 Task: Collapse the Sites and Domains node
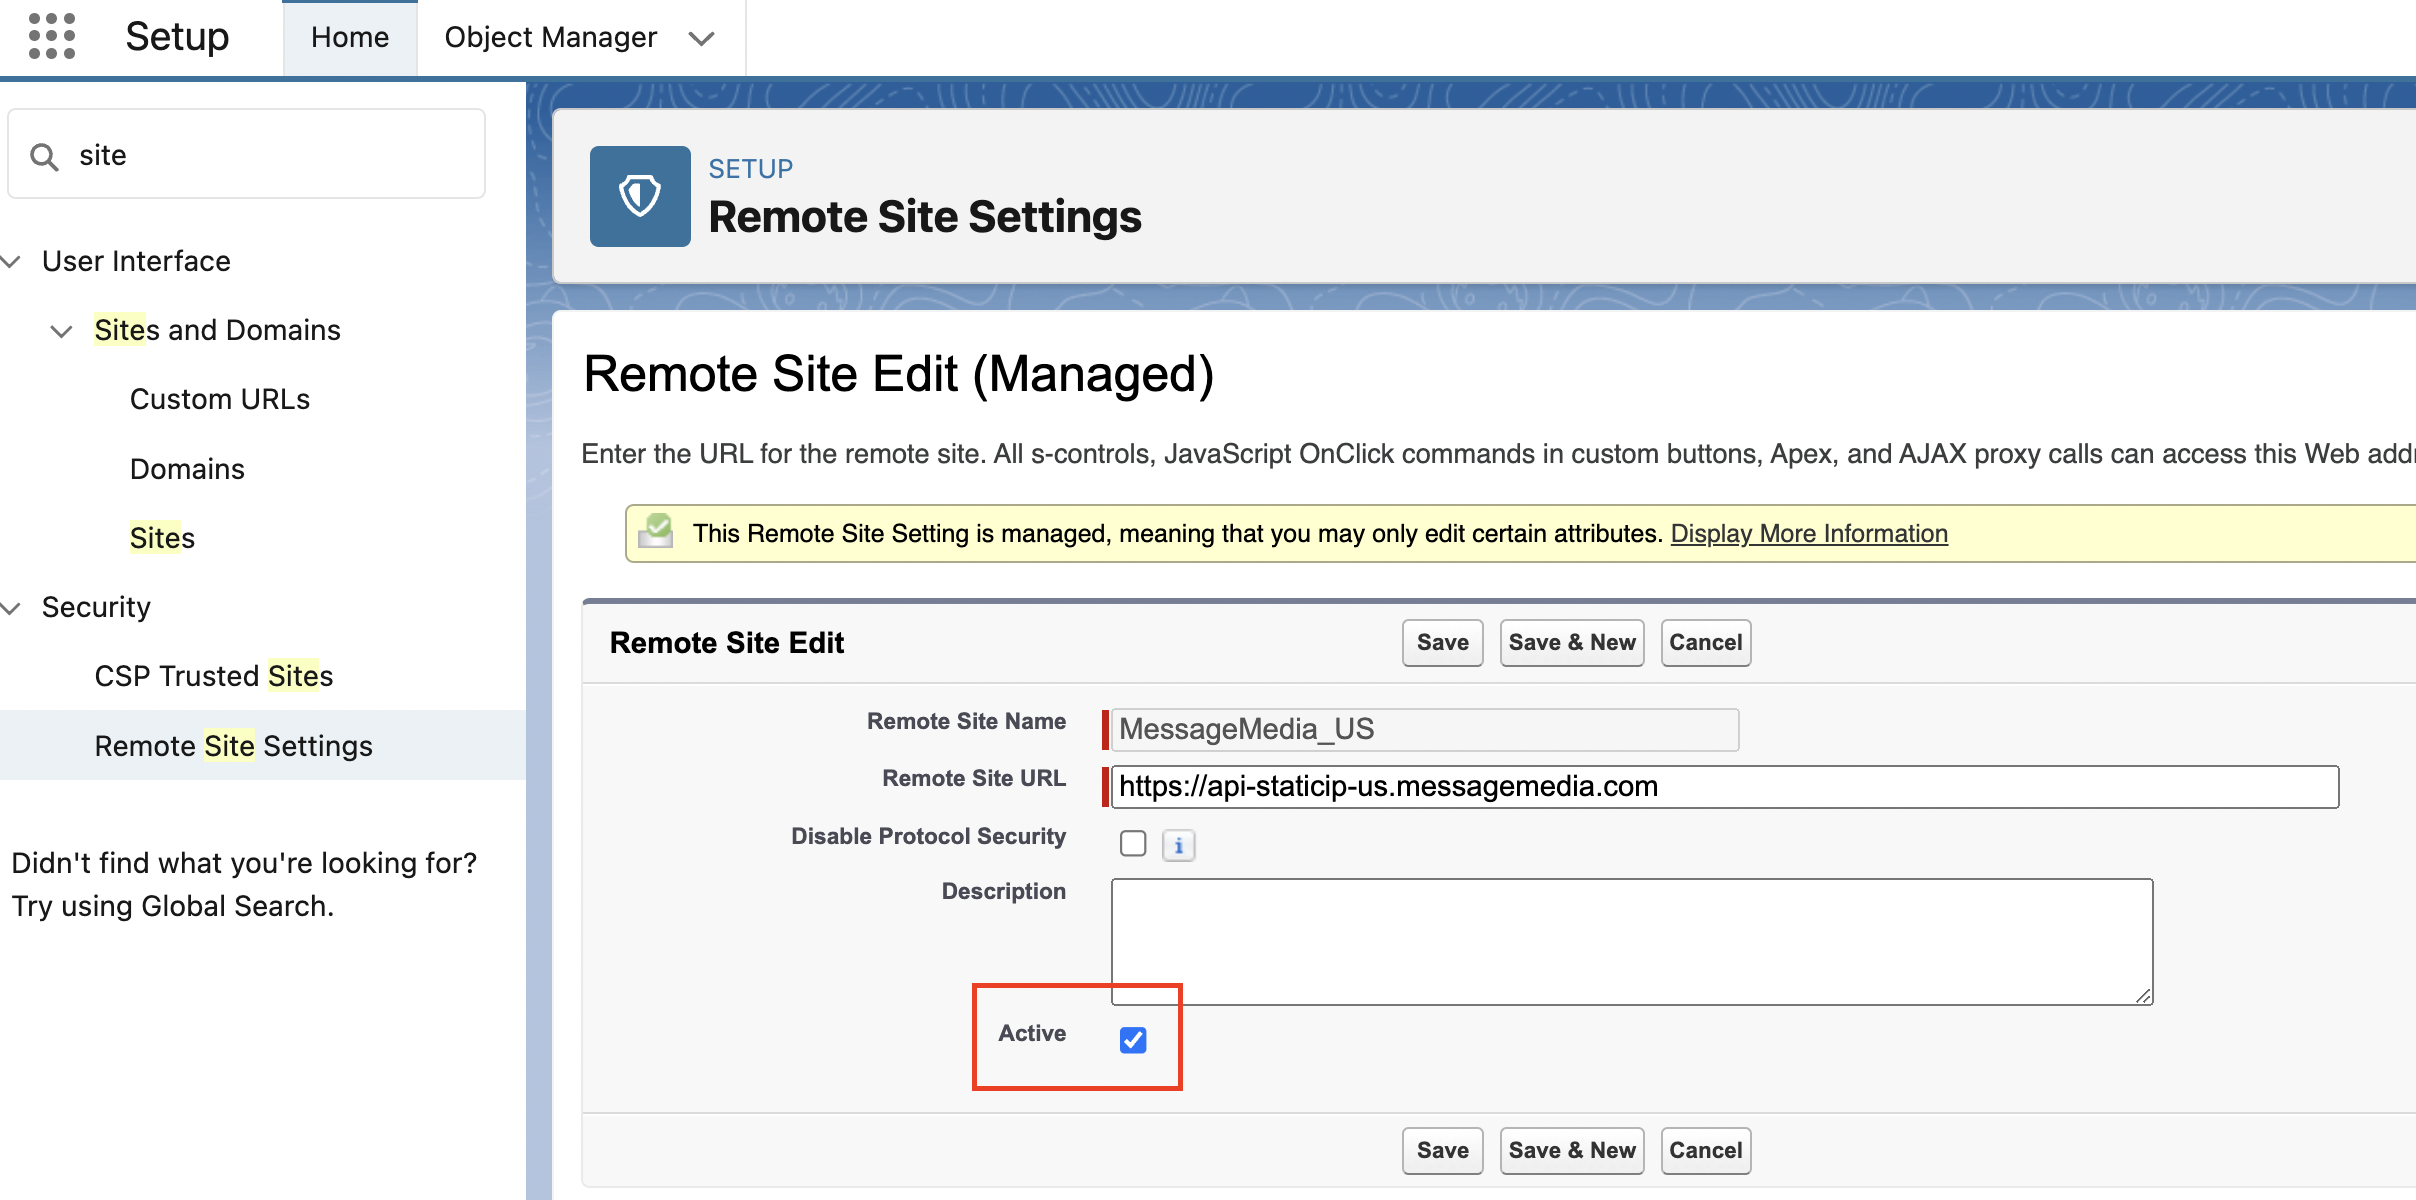tap(62, 331)
